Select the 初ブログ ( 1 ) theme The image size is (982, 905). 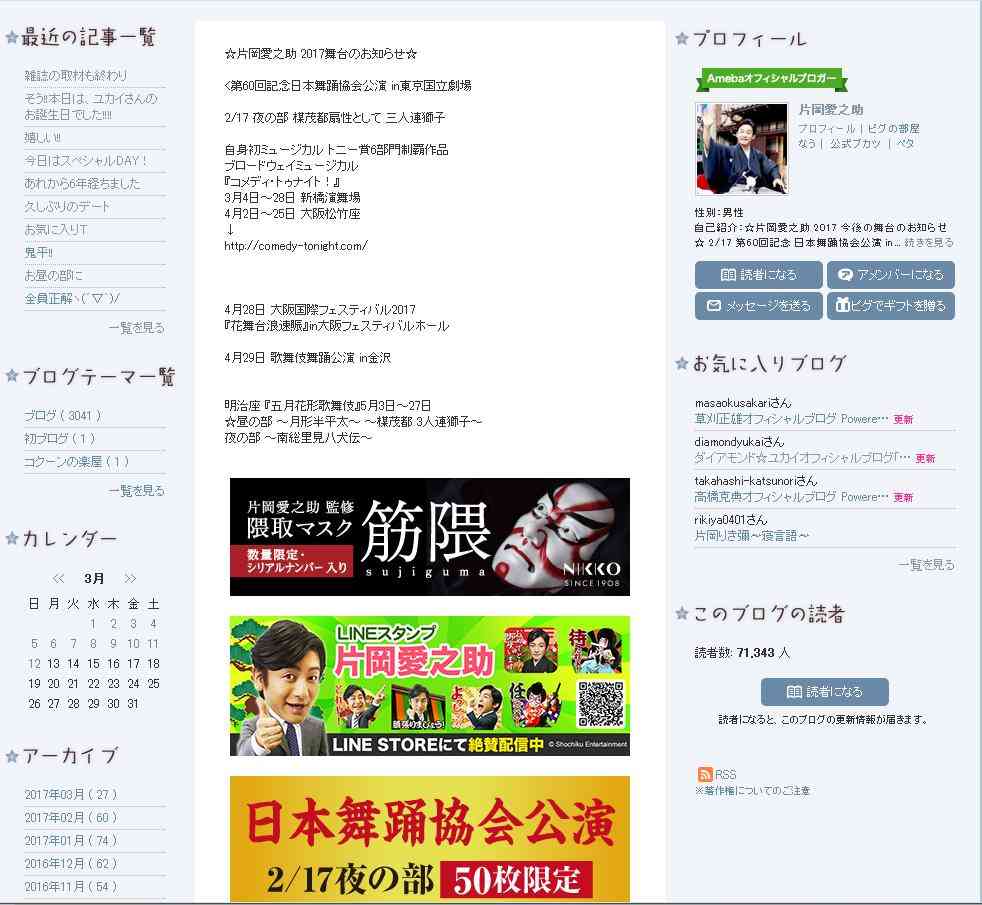[59, 438]
